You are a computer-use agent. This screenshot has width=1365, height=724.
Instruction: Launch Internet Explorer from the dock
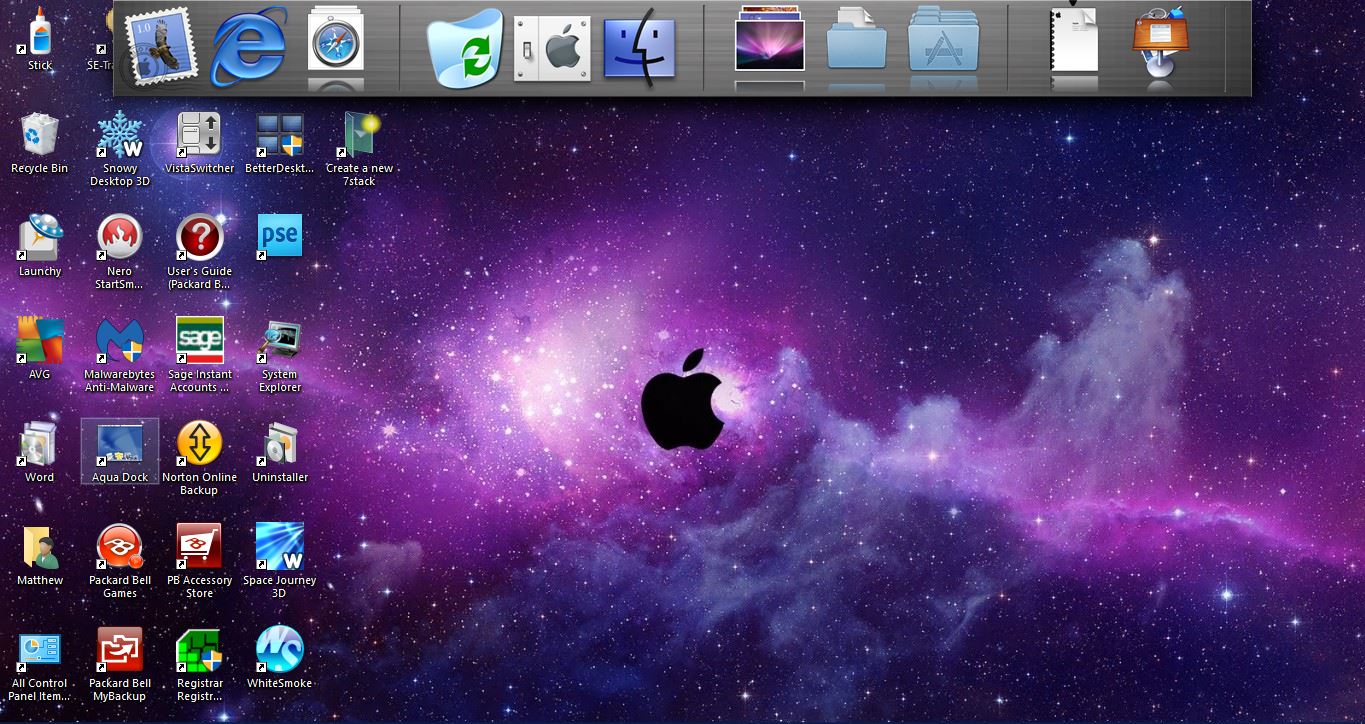tap(248, 46)
